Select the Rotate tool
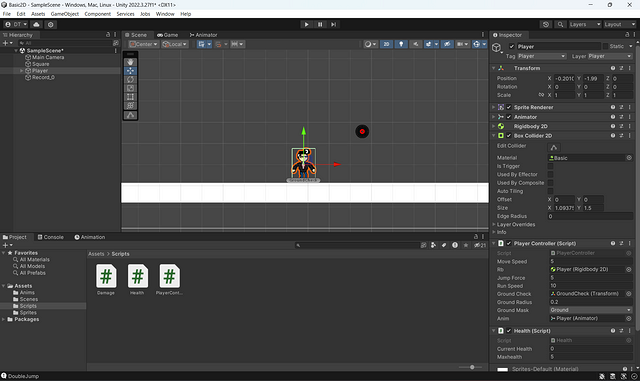Screen dimensions: 640x381 tap(131, 80)
